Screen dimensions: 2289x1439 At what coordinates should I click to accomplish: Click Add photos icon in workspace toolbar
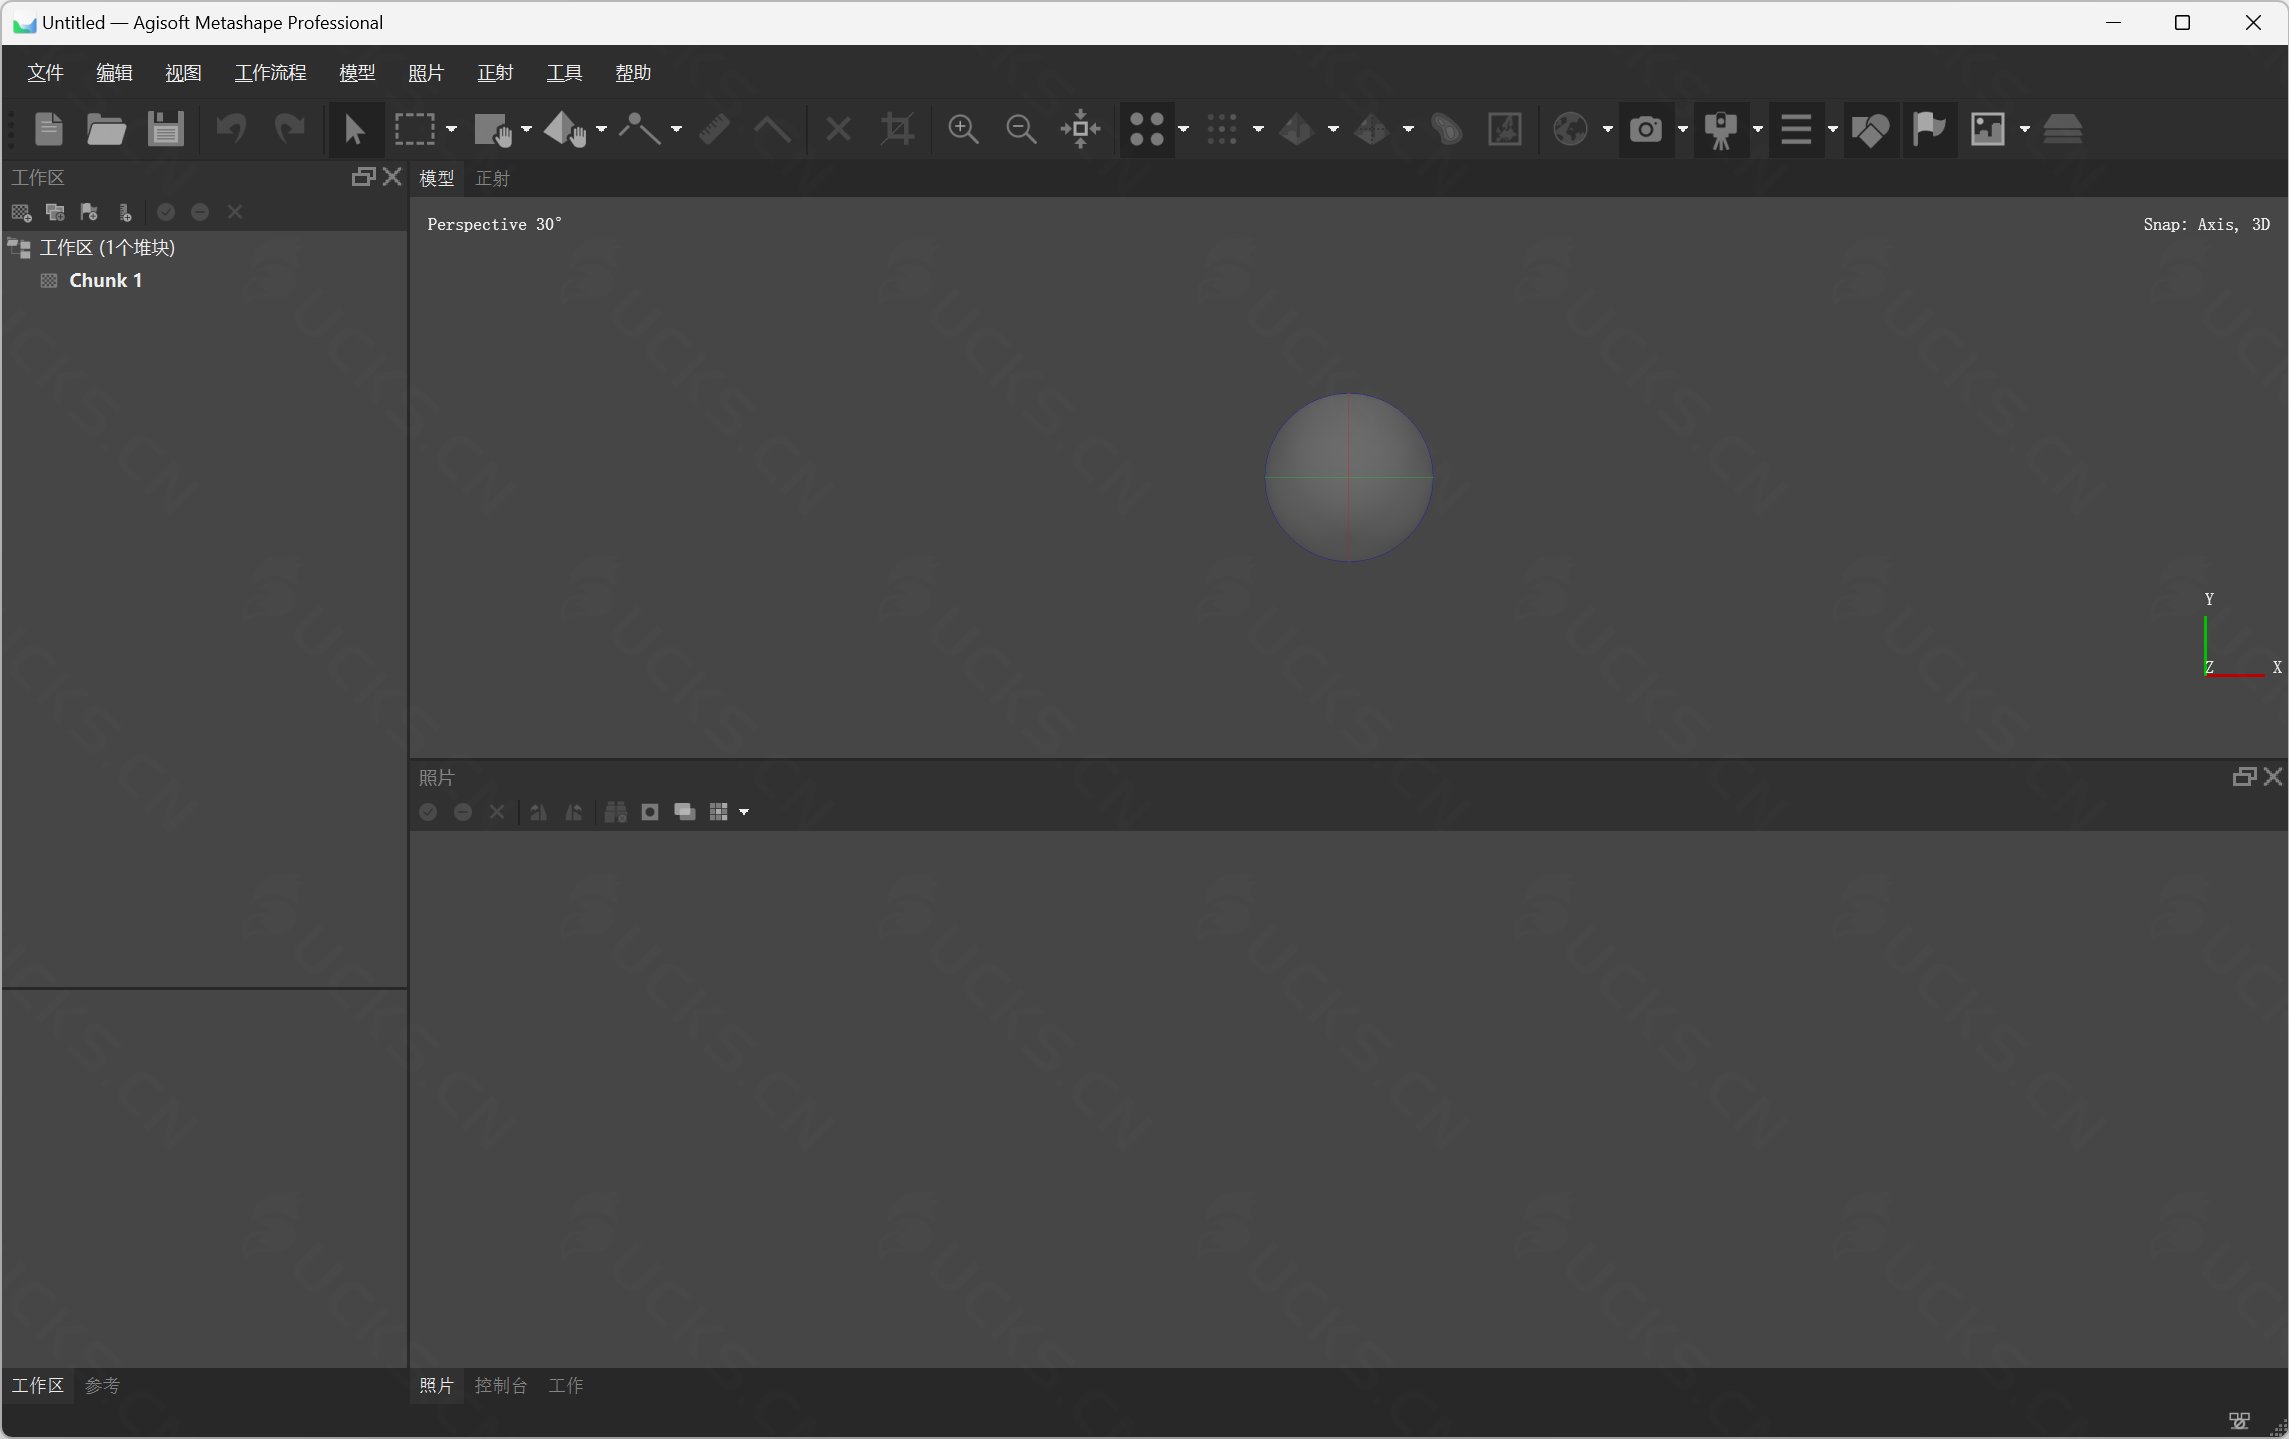pyautogui.click(x=55, y=212)
